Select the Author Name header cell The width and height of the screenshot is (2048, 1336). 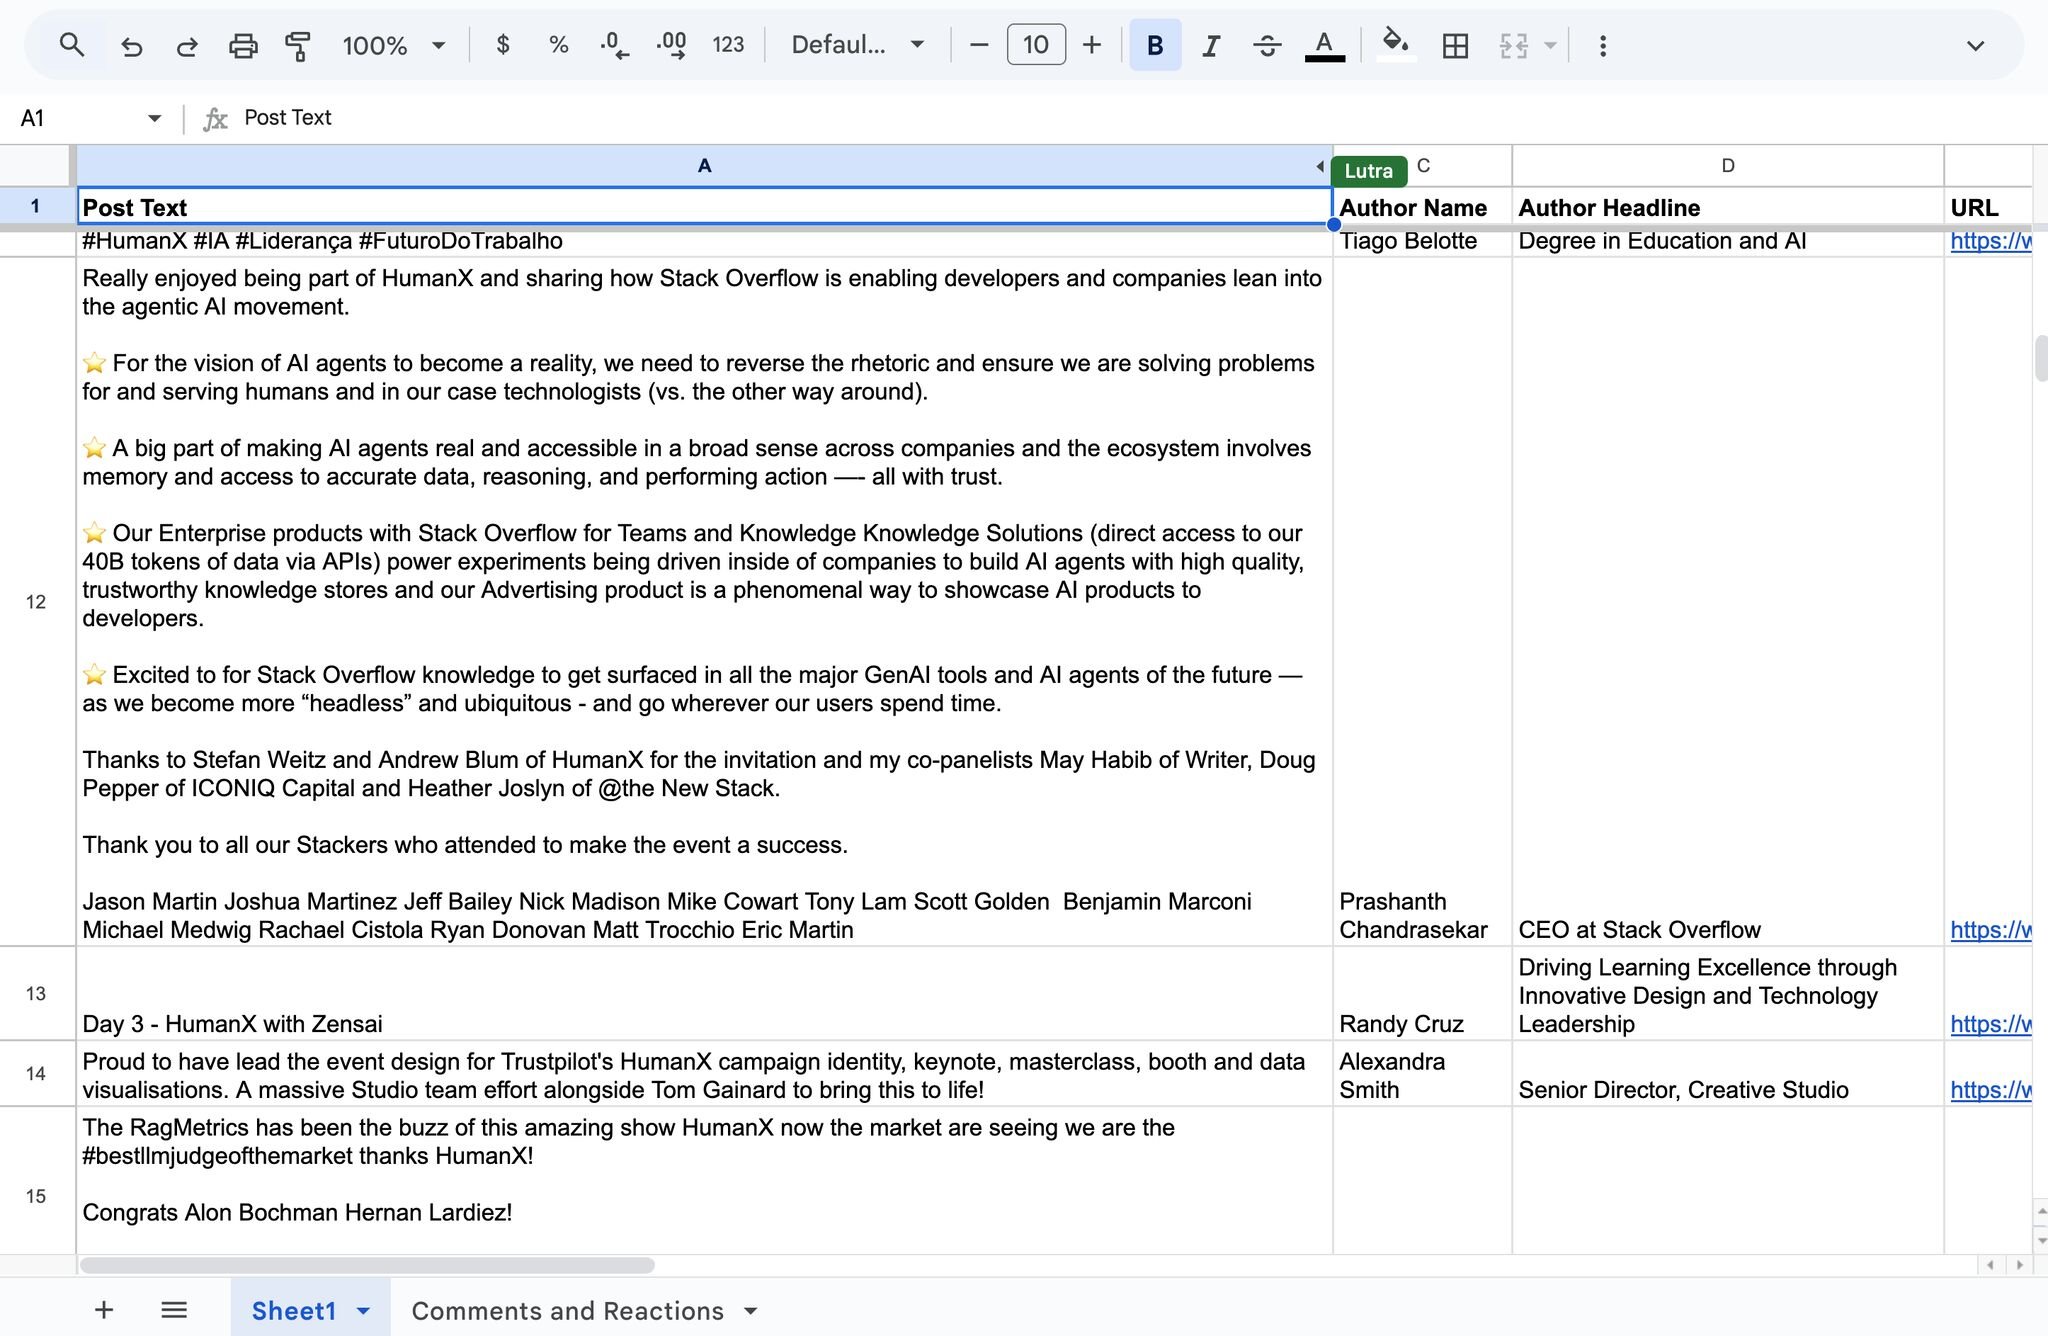(x=1422, y=207)
